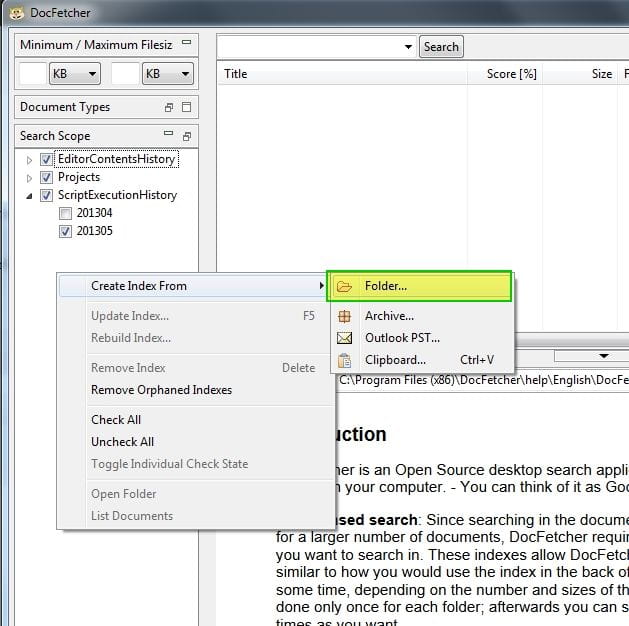629x626 pixels.
Task: Select the 201305 tree label
Action: 94,231
